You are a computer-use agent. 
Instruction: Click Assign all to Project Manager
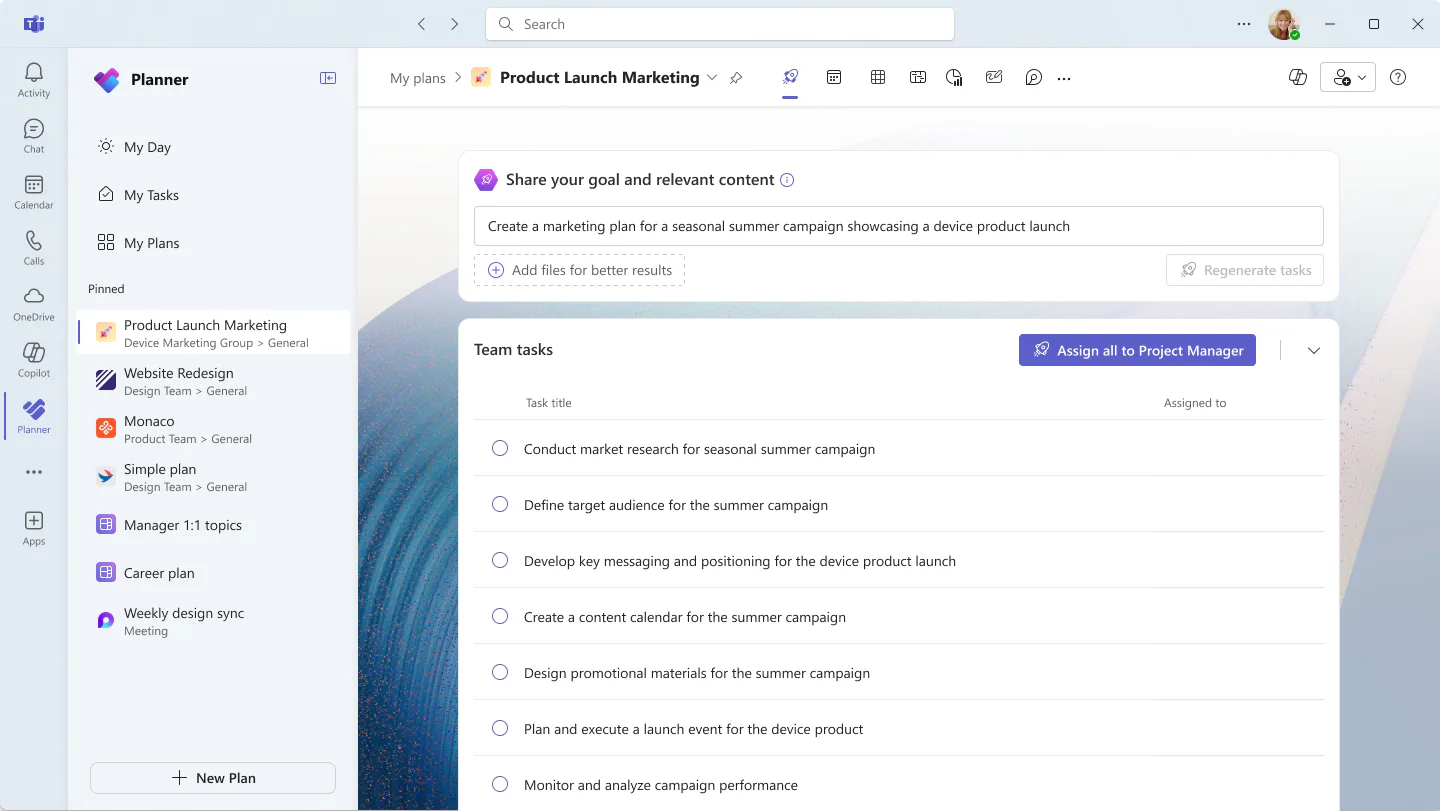[1137, 350]
